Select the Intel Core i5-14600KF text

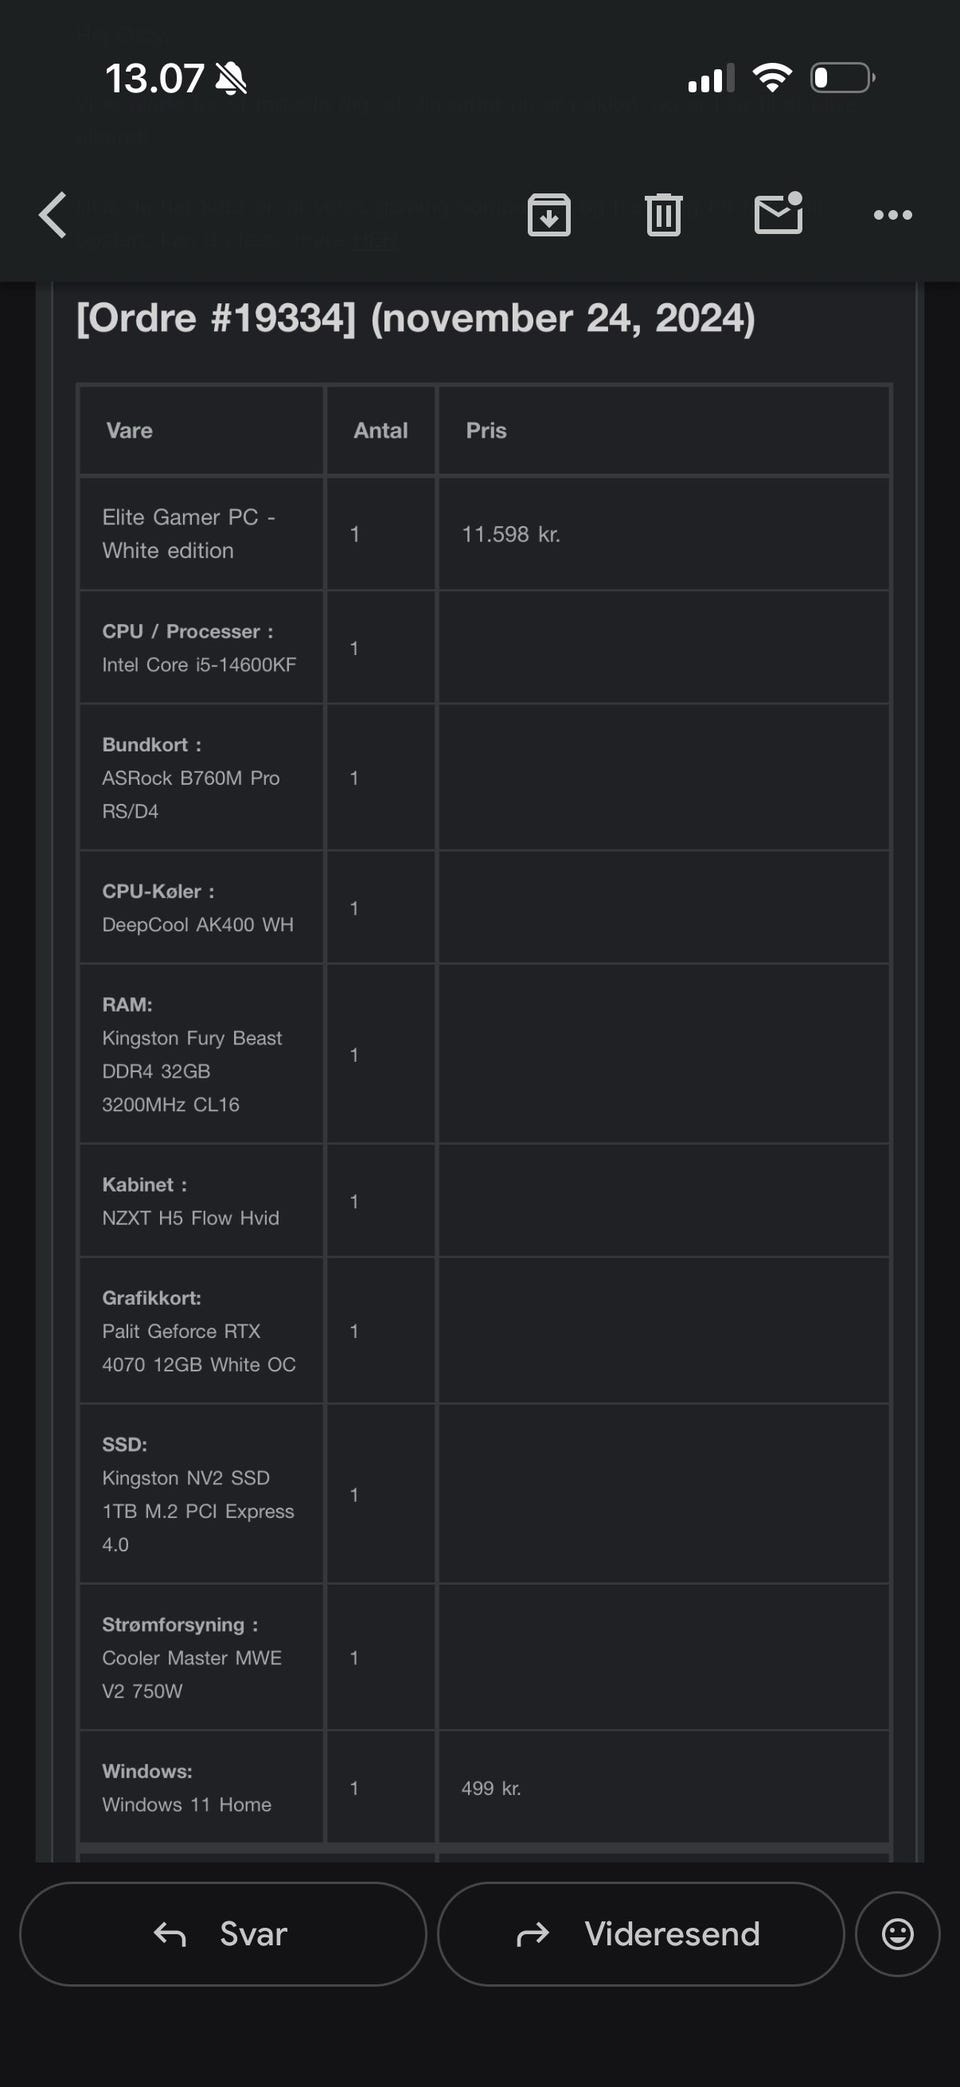click(x=199, y=665)
